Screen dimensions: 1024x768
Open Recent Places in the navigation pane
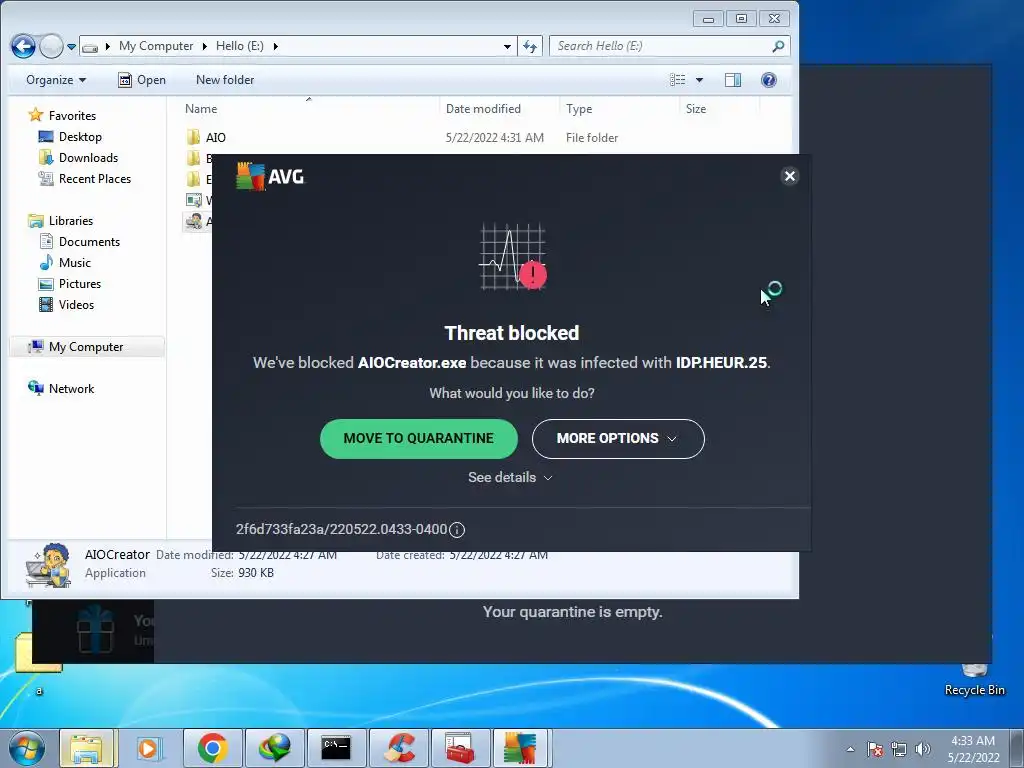[84, 178]
